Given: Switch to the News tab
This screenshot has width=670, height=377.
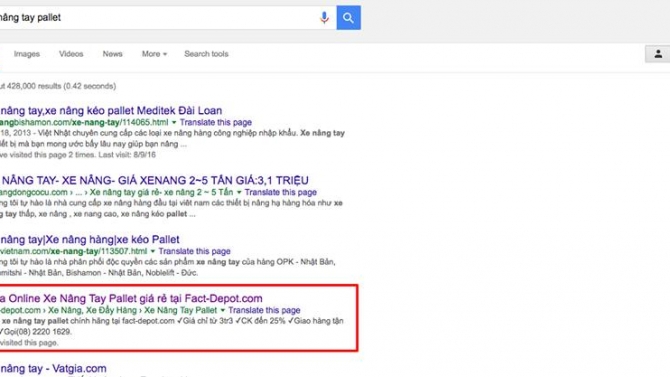Looking at the screenshot, I should point(112,54).
